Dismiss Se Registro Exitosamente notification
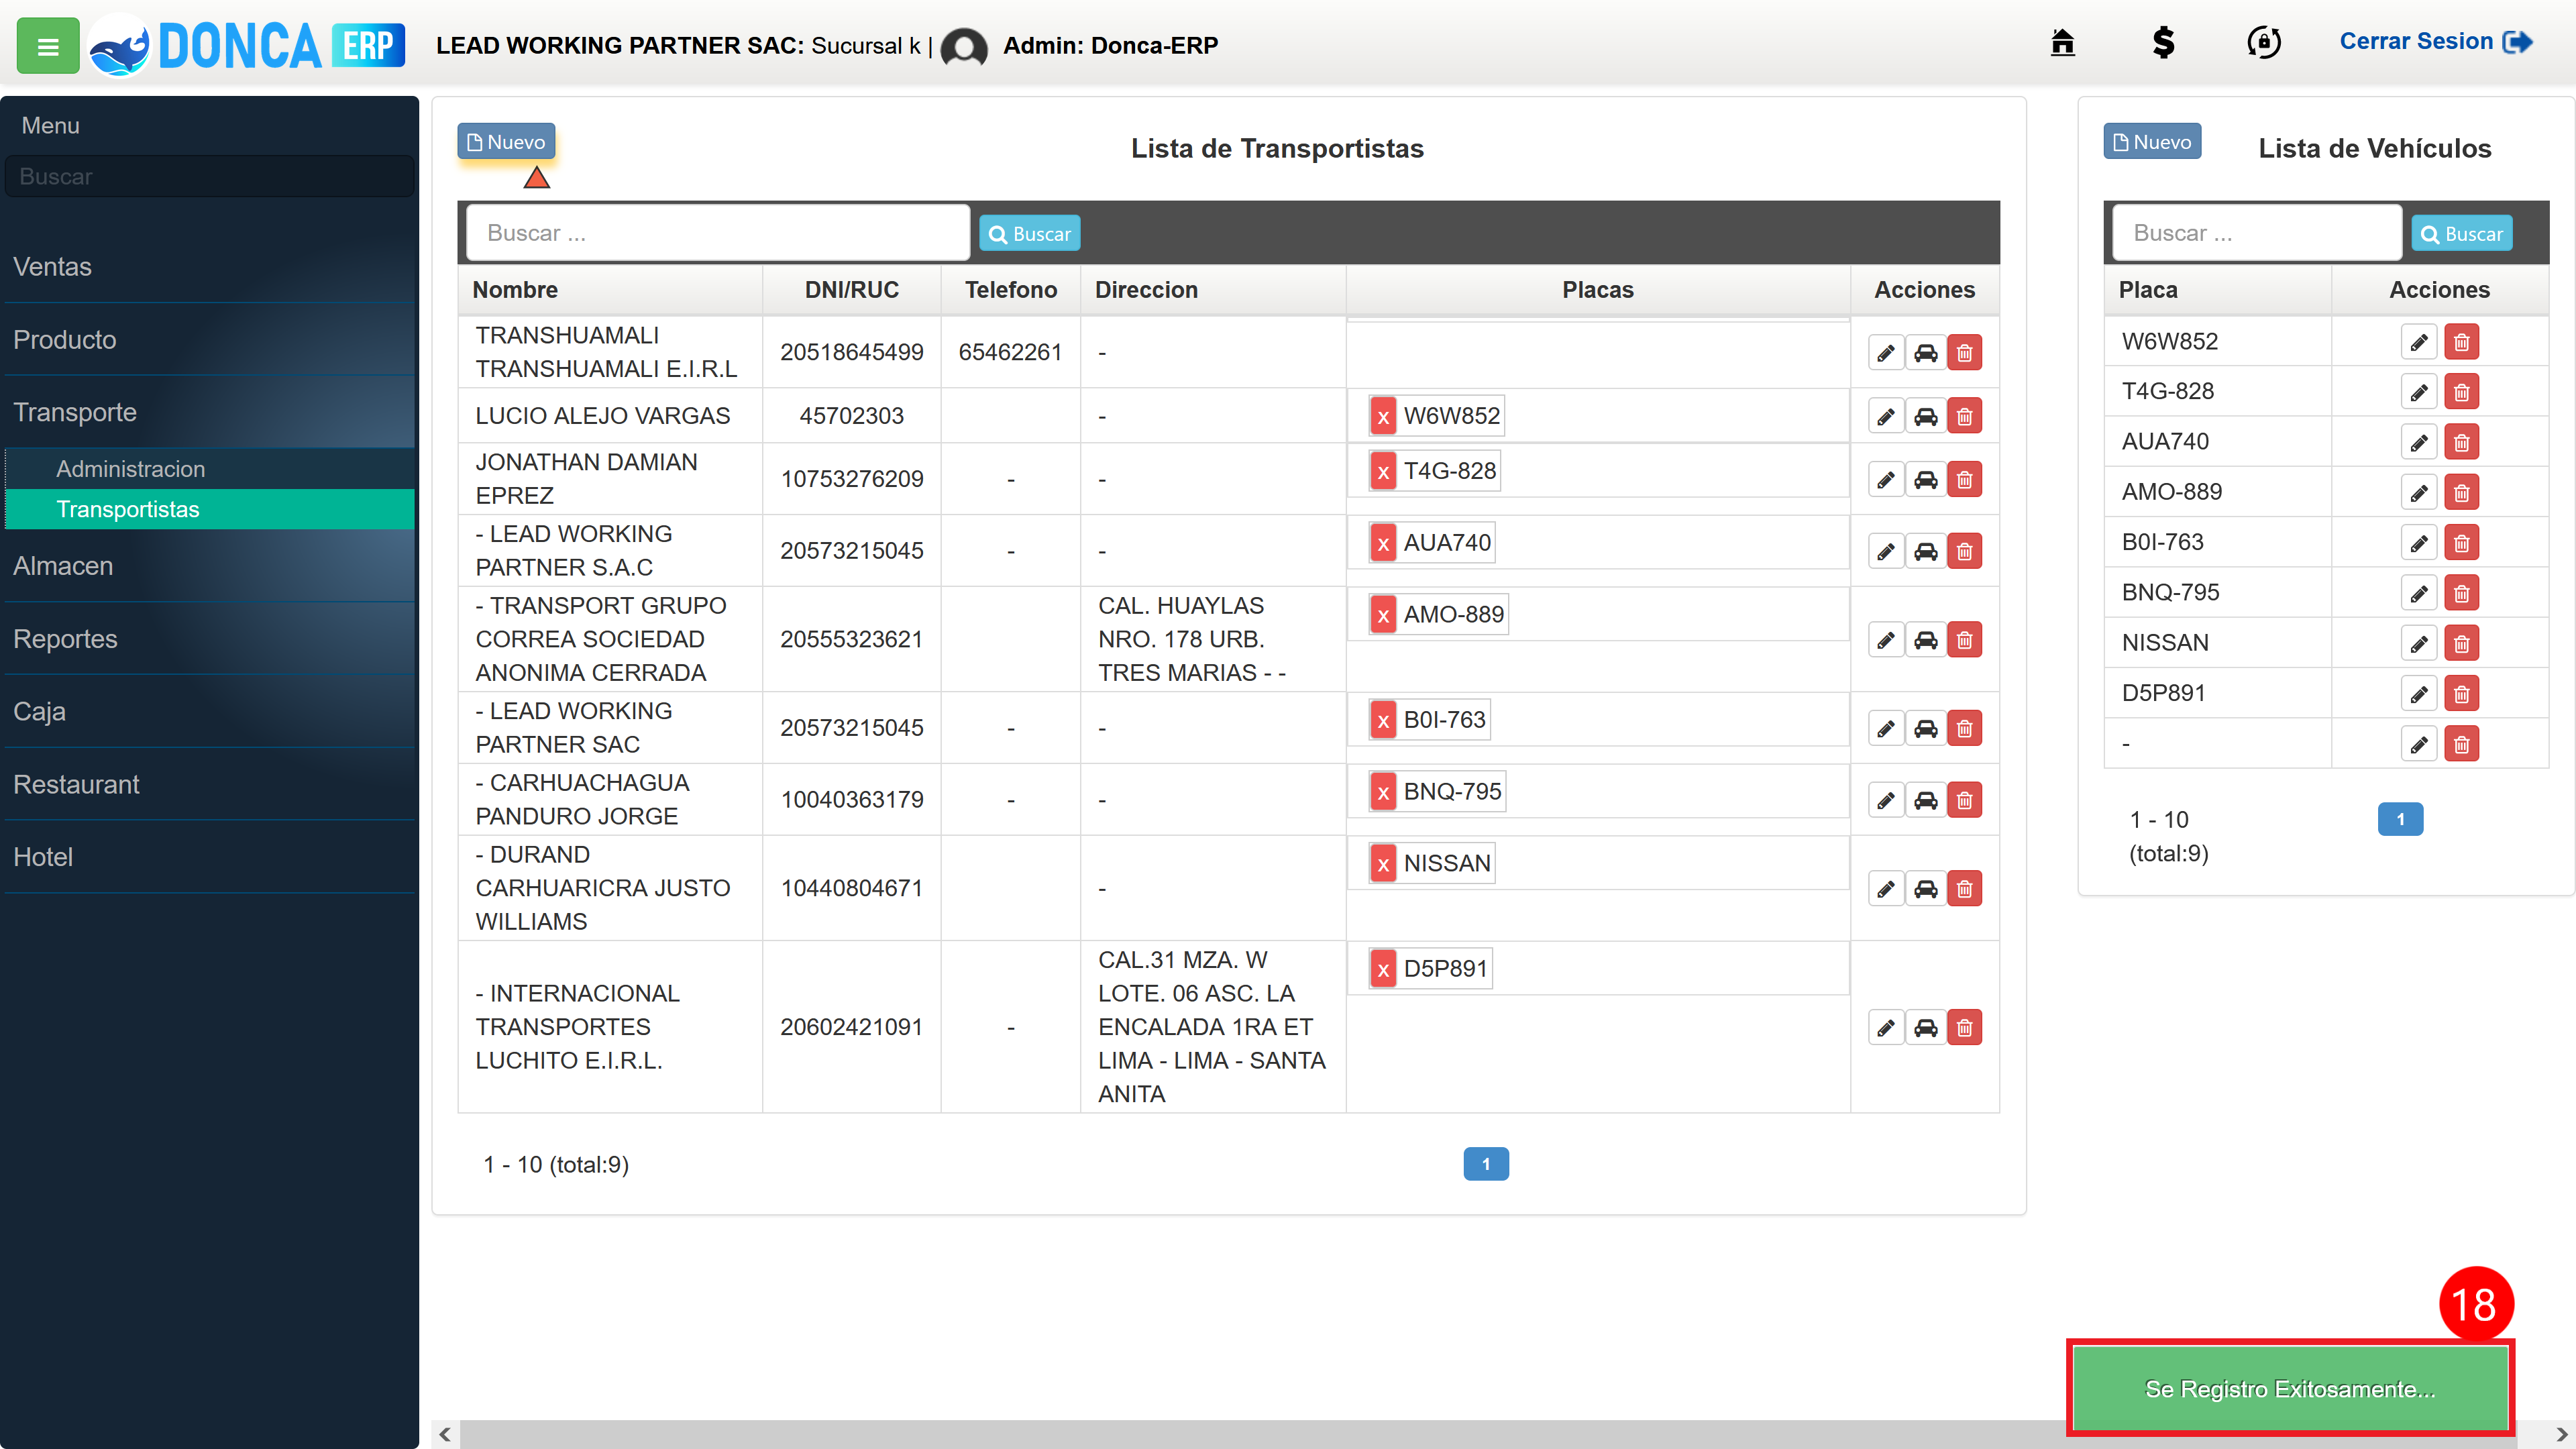The image size is (2576, 1449). [2290, 1389]
